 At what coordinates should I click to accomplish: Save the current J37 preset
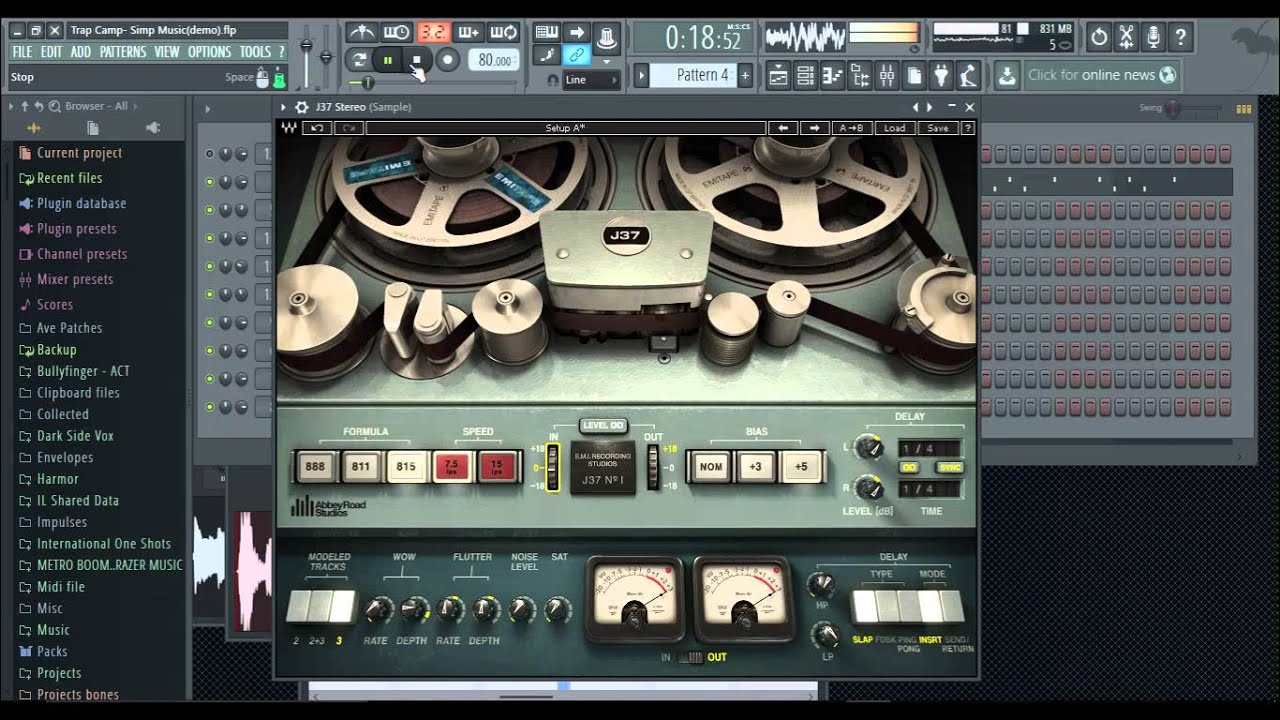click(x=937, y=128)
